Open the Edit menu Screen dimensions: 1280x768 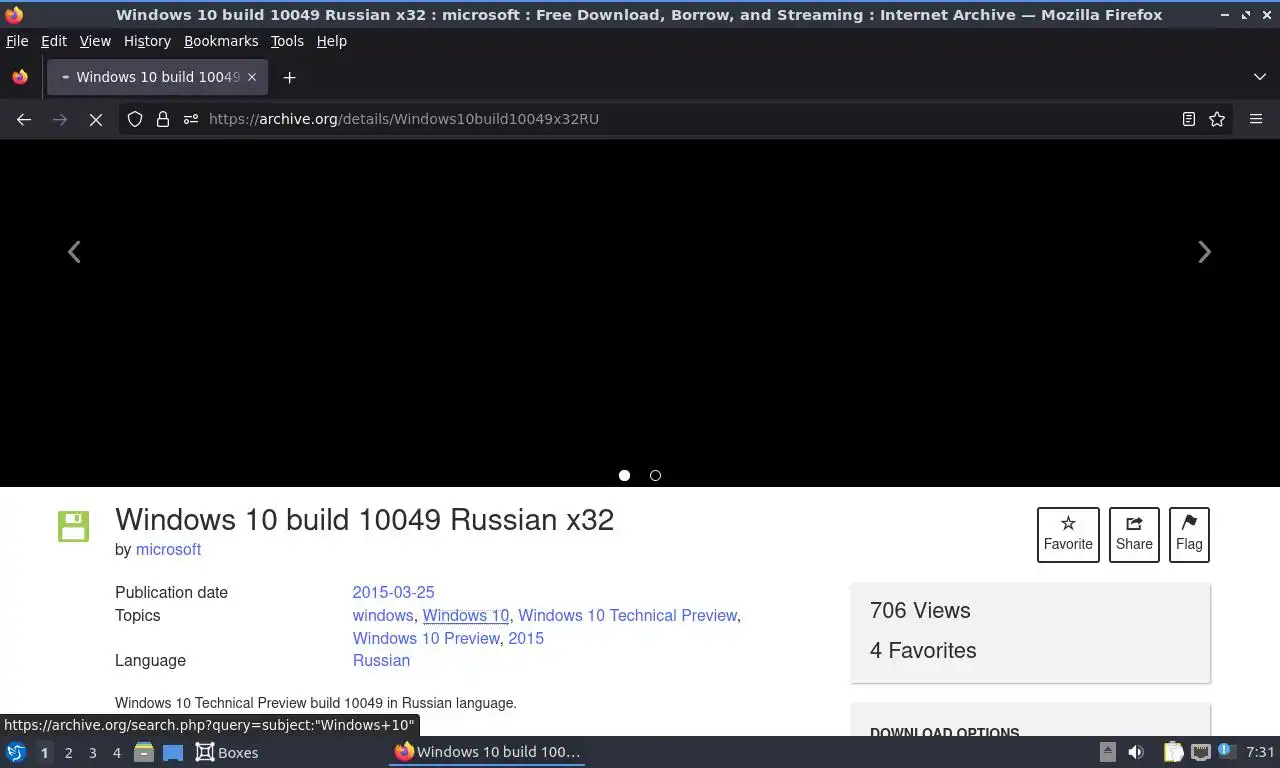pyautogui.click(x=54, y=41)
